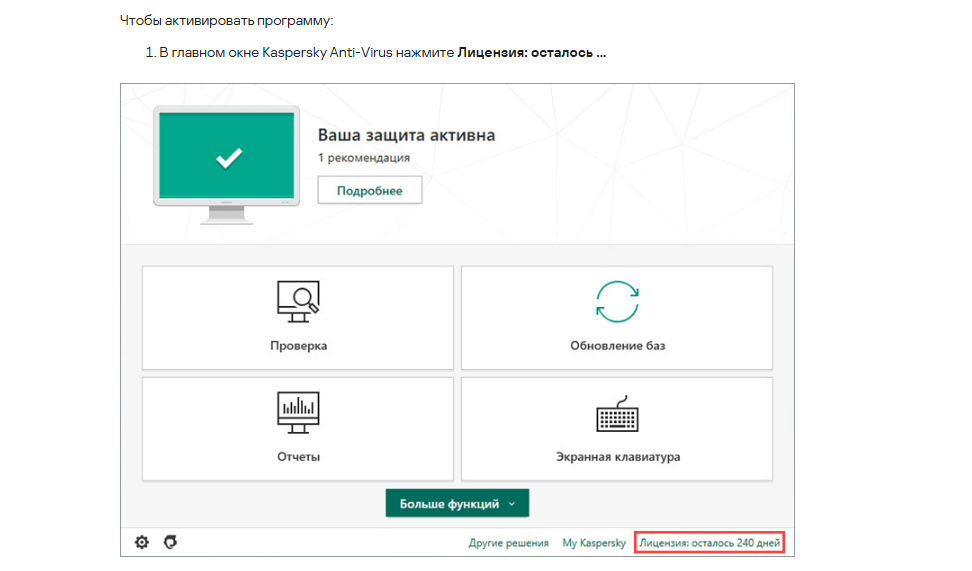Viewport: 972px width, 571px height.
Task: Click the 1 рекомендация text
Action: pyautogui.click(x=364, y=158)
